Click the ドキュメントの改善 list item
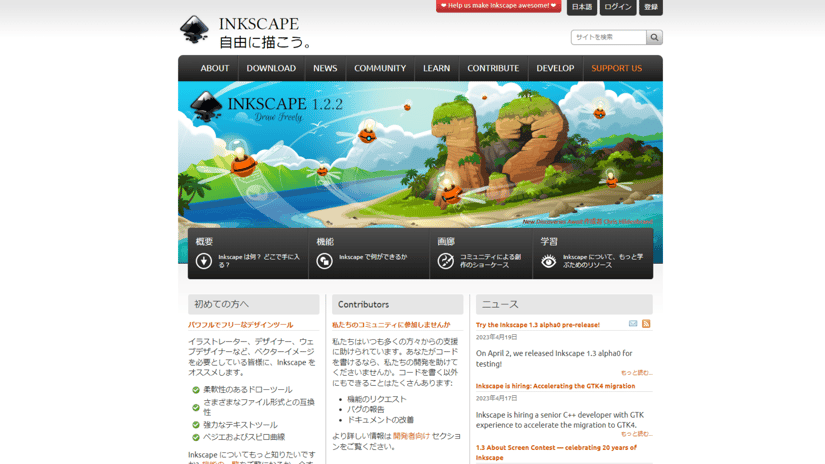 (380, 420)
